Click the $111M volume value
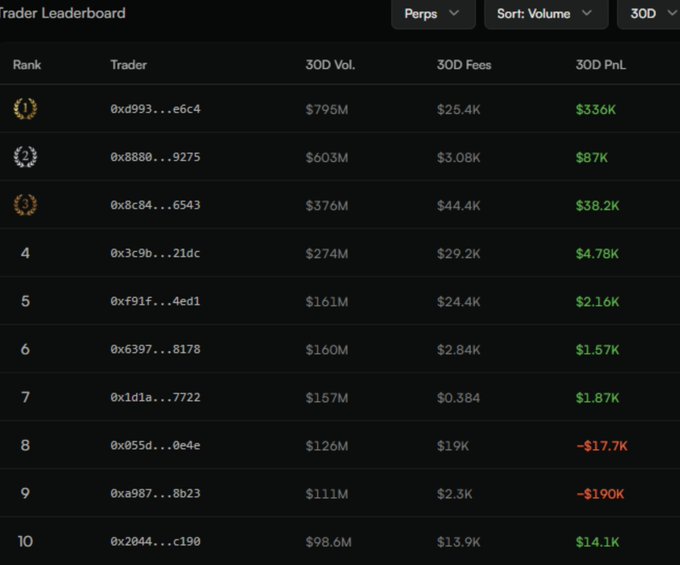 click(327, 495)
